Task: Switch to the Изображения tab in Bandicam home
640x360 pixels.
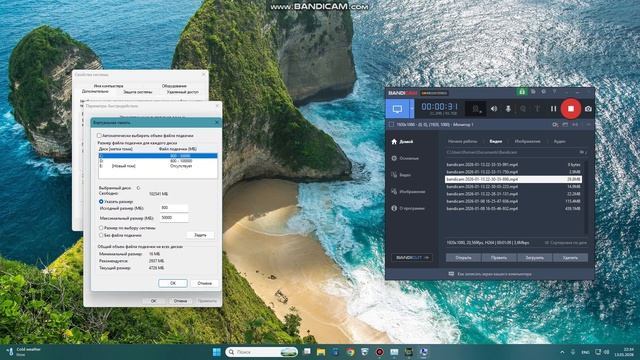Action: coord(527,142)
